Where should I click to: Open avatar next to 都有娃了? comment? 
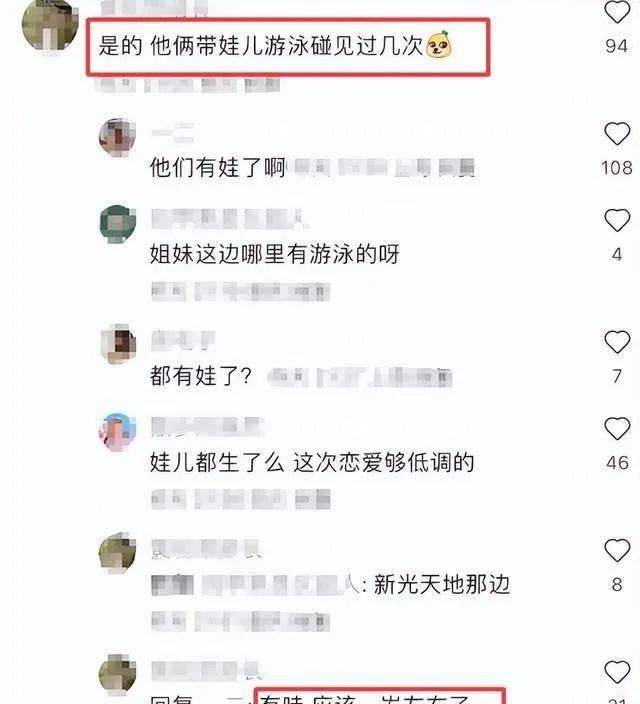coord(117,344)
